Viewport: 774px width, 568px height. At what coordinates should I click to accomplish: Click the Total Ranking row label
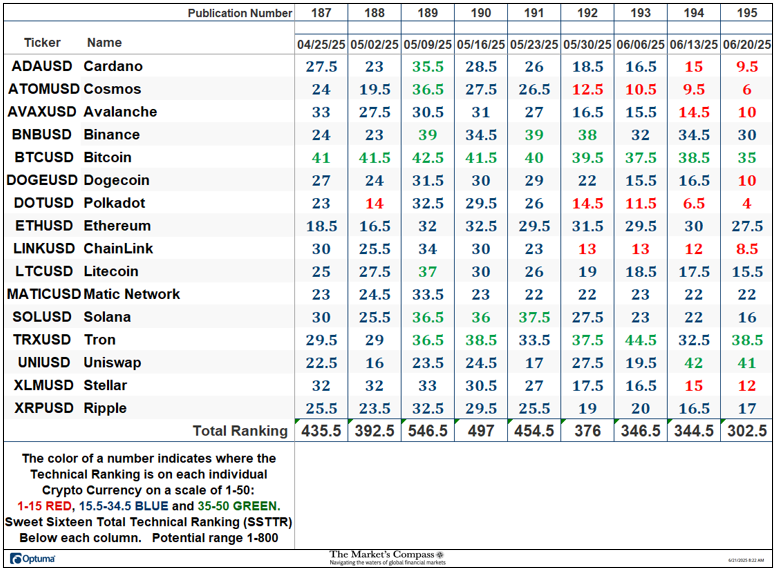coord(239,431)
